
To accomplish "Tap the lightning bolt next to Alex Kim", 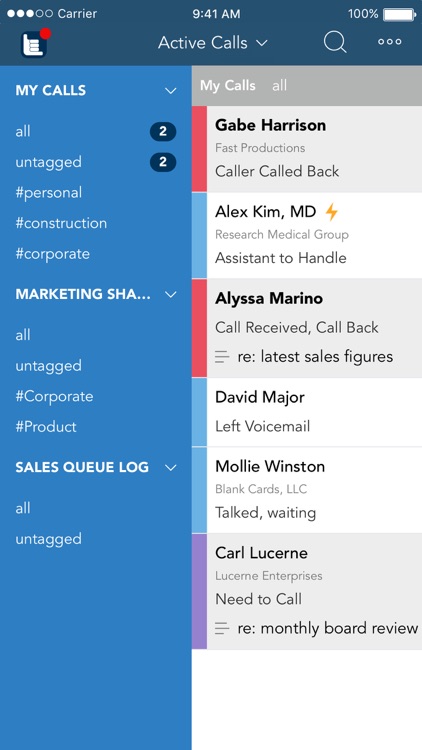I will tap(332, 211).
